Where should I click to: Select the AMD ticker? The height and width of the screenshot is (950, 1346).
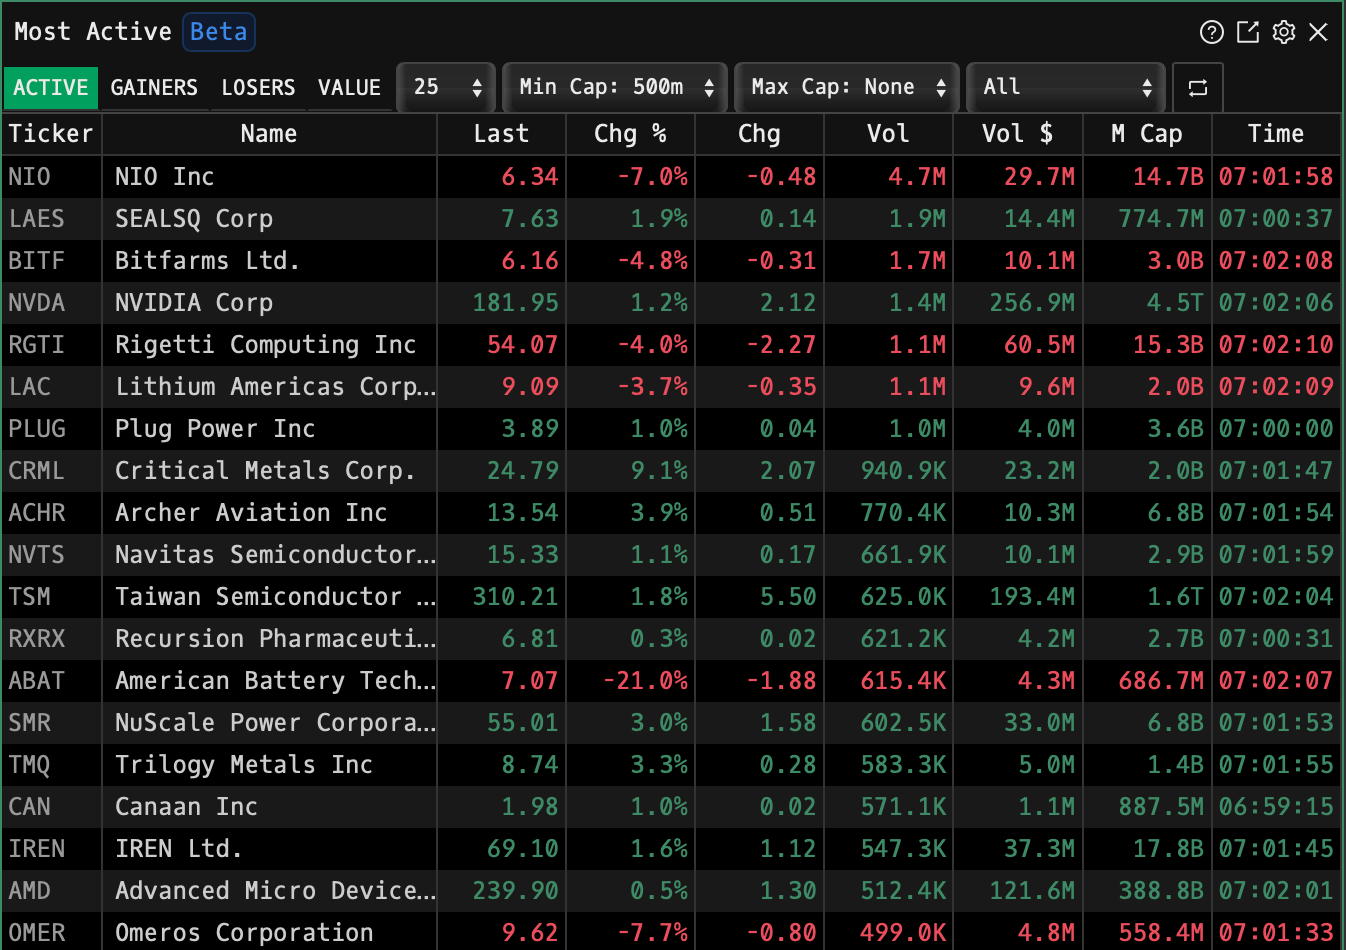point(30,891)
